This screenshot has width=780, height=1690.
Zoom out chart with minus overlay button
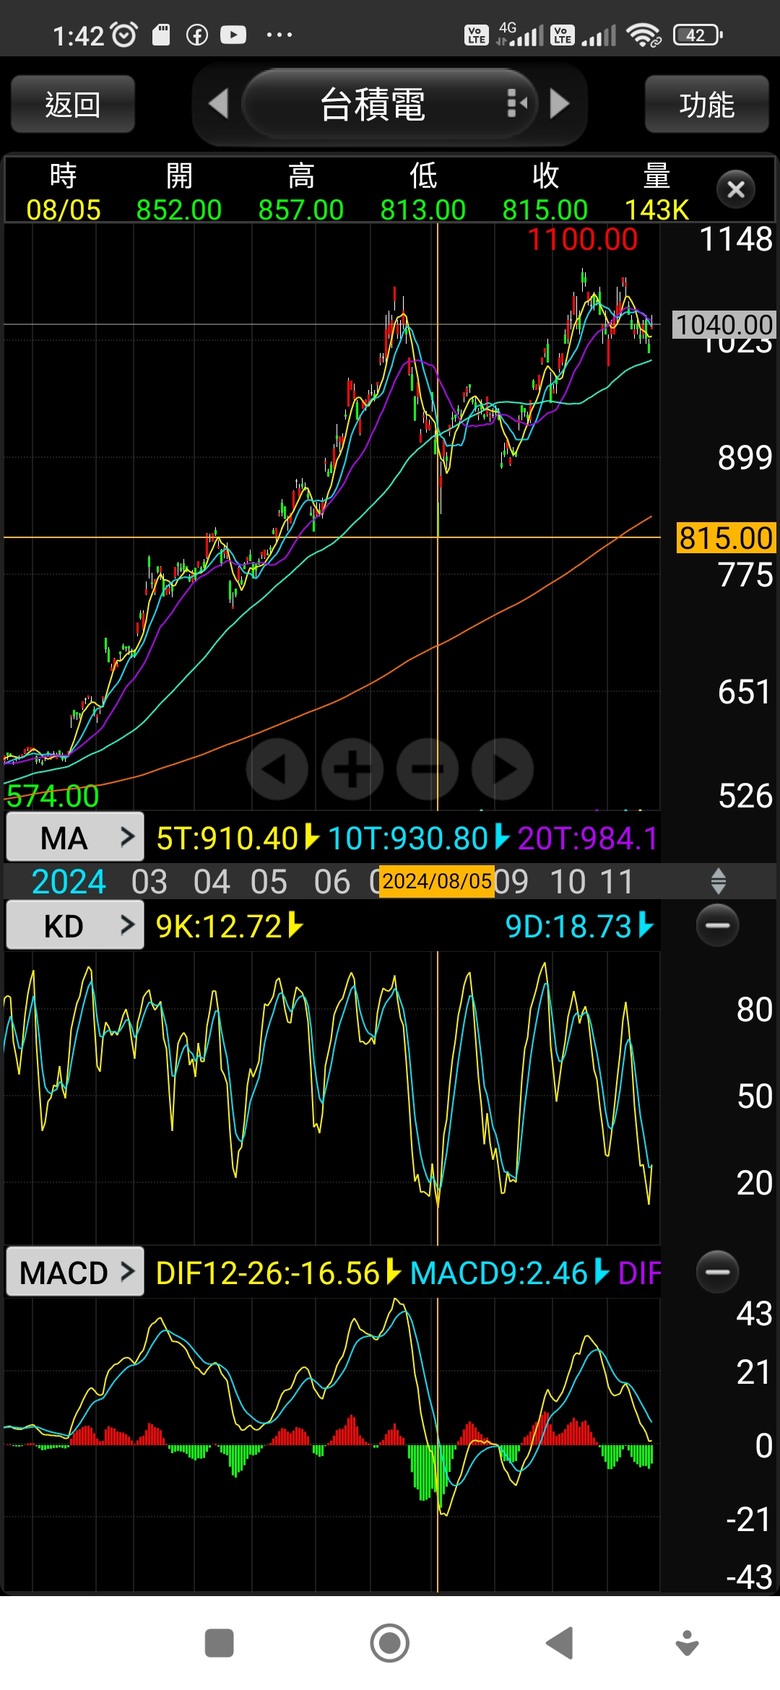427,769
